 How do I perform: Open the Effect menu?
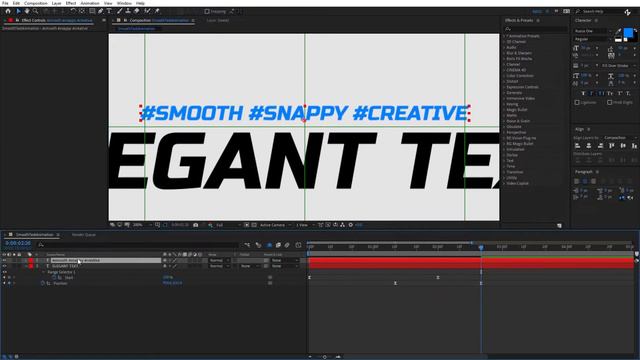click(x=71, y=3)
